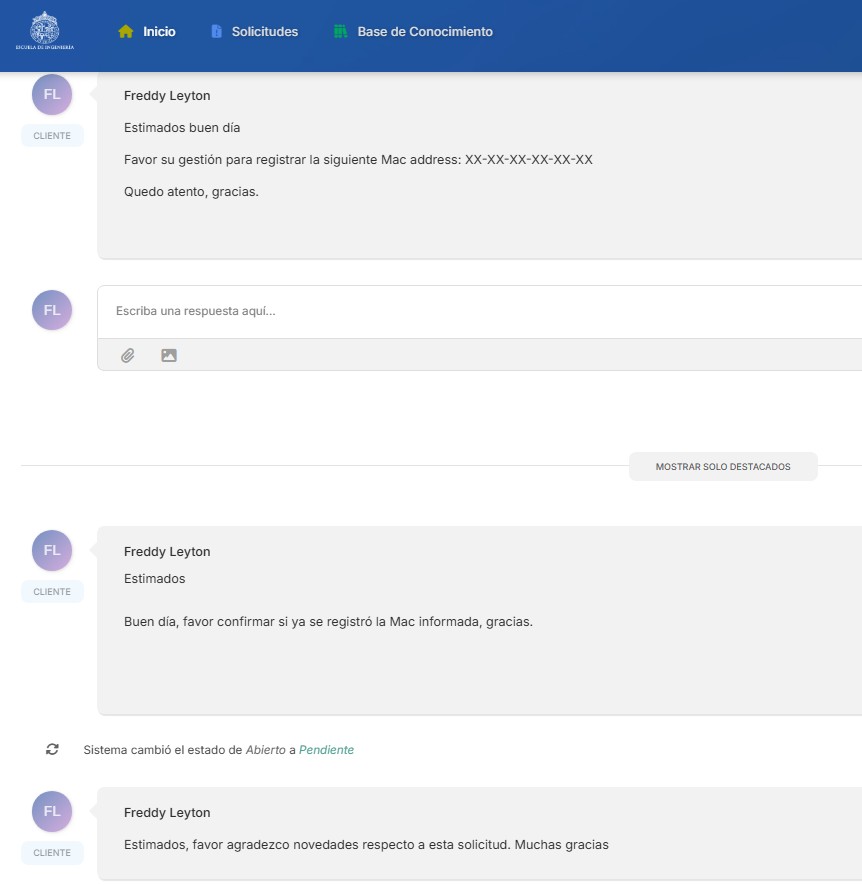Toggle Mostrar Solo Destacados filter

[x=723, y=467]
